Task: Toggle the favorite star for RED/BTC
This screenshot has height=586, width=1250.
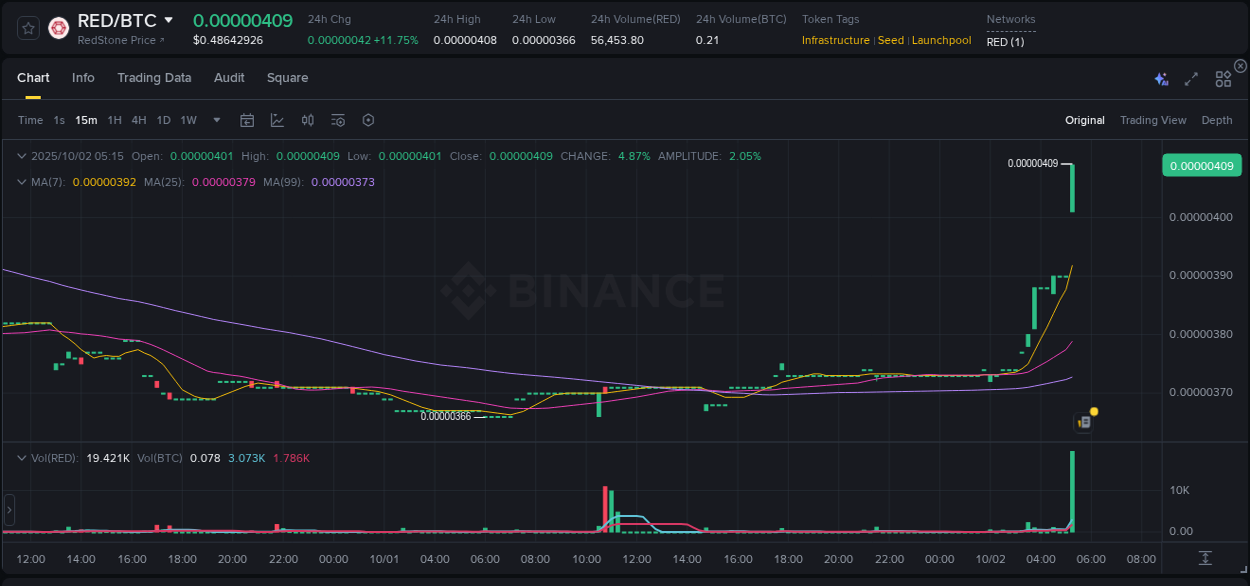Action: (x=27, y=28)
